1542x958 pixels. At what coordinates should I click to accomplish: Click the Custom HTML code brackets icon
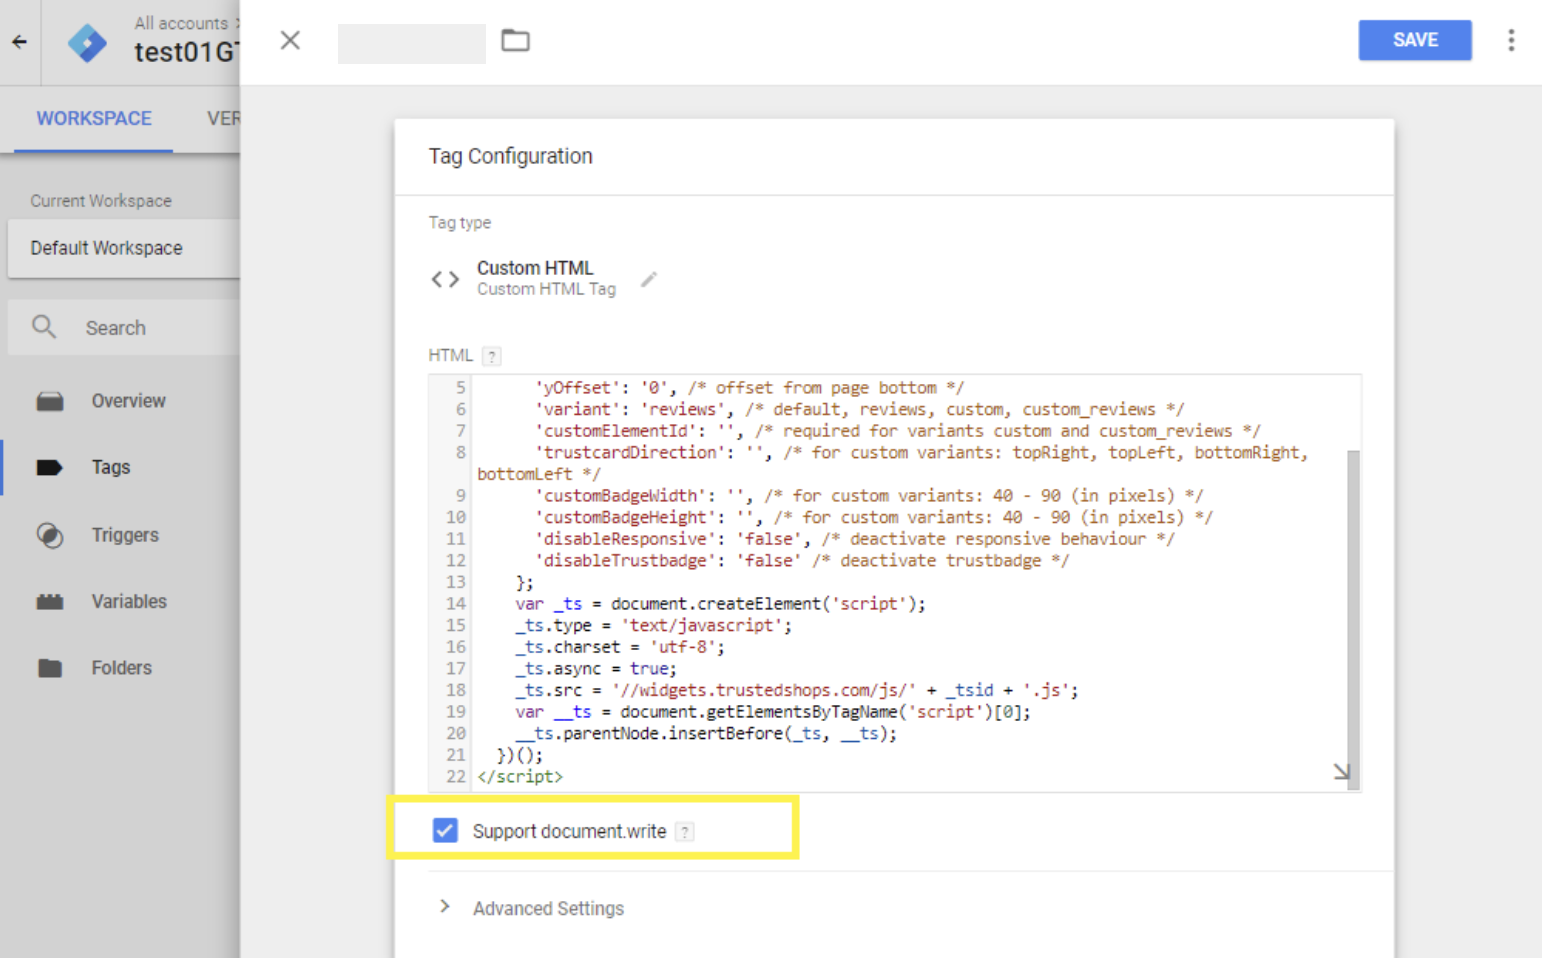(x=445, y=279)
